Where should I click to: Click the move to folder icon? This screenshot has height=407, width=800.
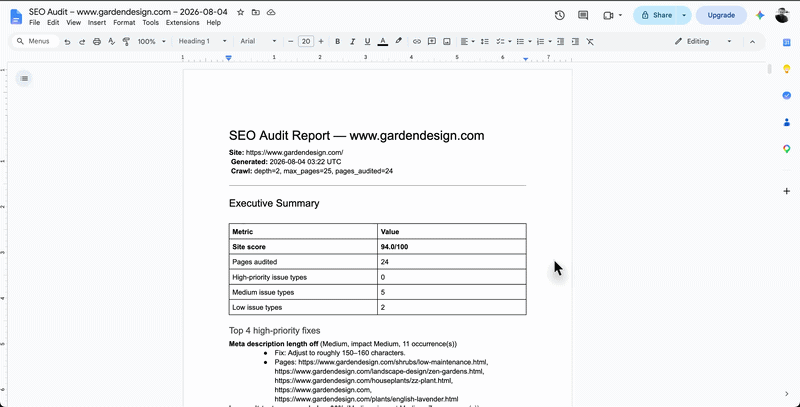coord(256,12)
